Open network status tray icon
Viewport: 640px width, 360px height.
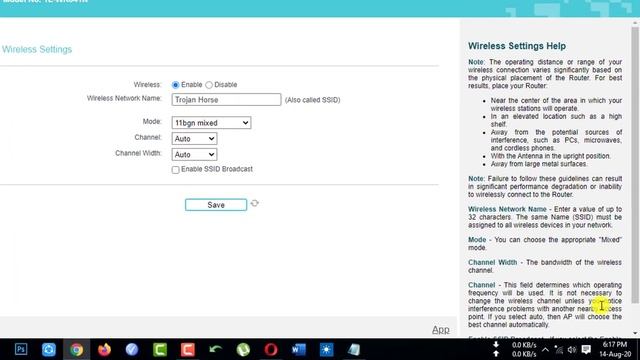pyautogui.click(x=559, y=350)
